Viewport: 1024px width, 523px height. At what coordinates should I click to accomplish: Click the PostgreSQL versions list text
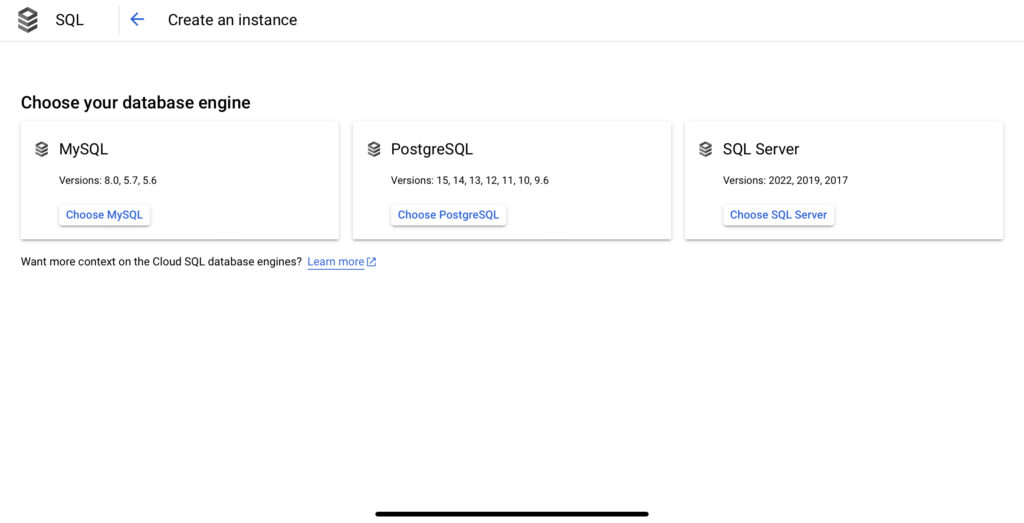[469, 181]
